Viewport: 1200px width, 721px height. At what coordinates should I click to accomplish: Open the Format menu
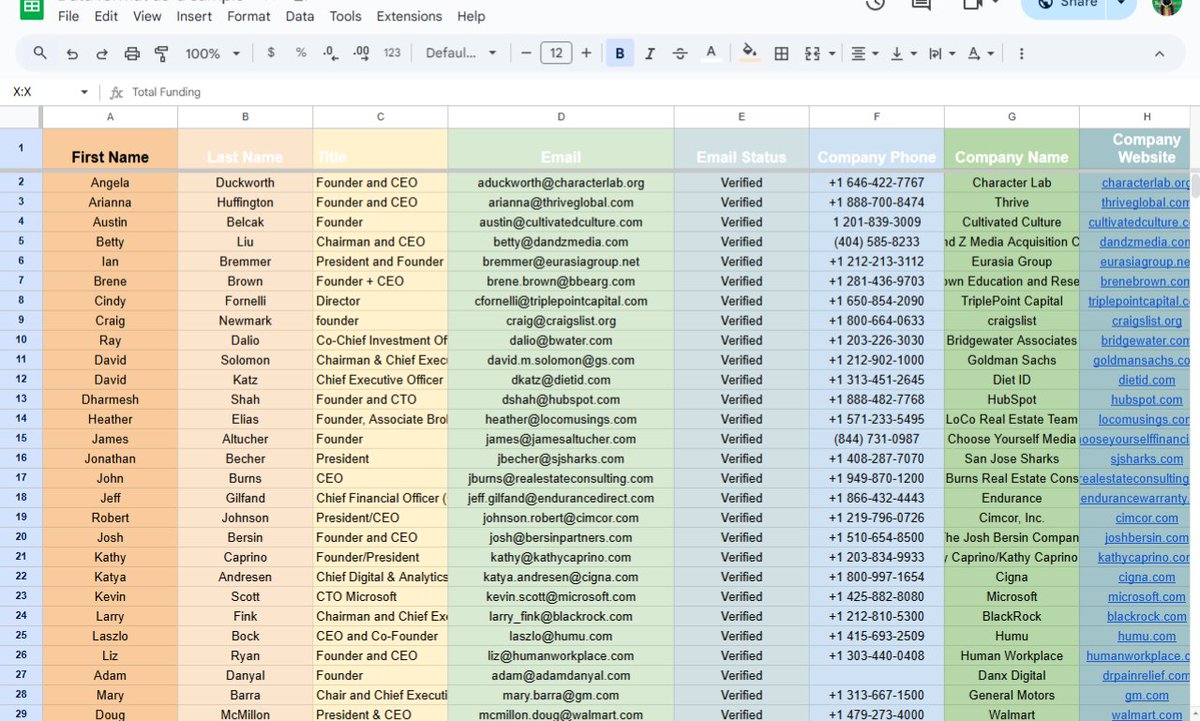[x=249, y=16]
